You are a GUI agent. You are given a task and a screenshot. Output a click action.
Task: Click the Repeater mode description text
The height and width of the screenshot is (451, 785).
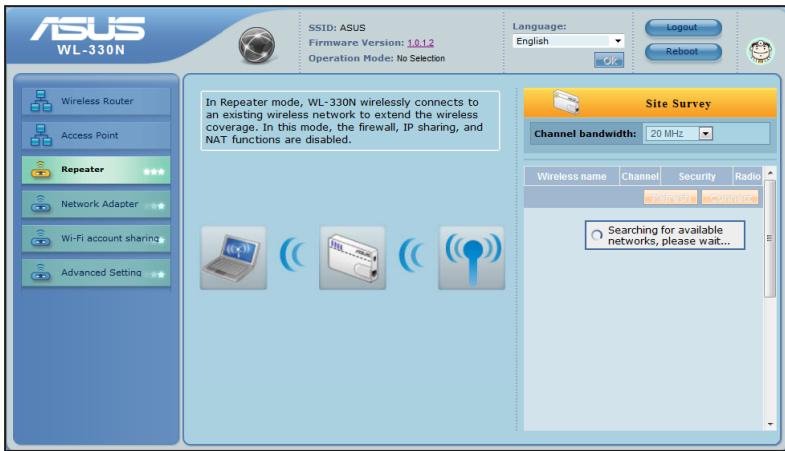[x=350, y=121]
